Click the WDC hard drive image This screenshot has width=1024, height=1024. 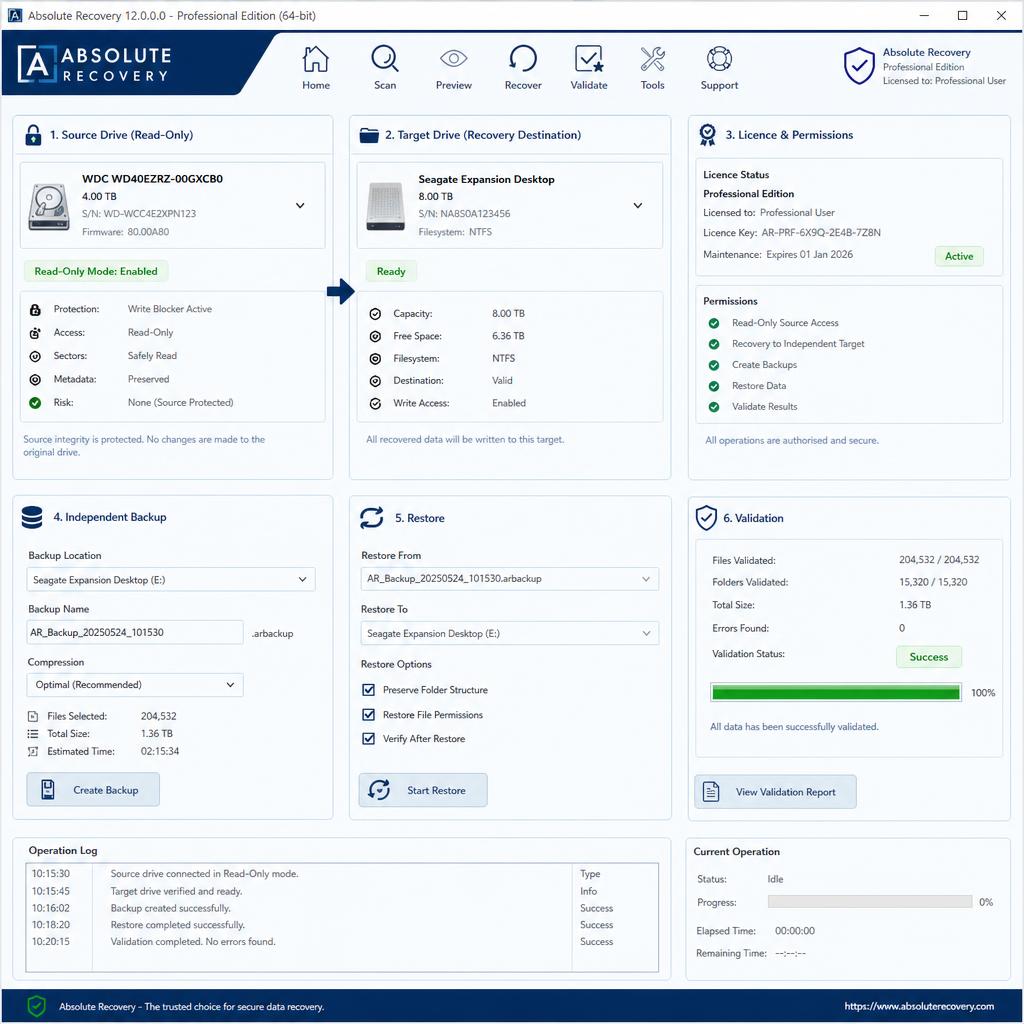(x=49, y=206)
